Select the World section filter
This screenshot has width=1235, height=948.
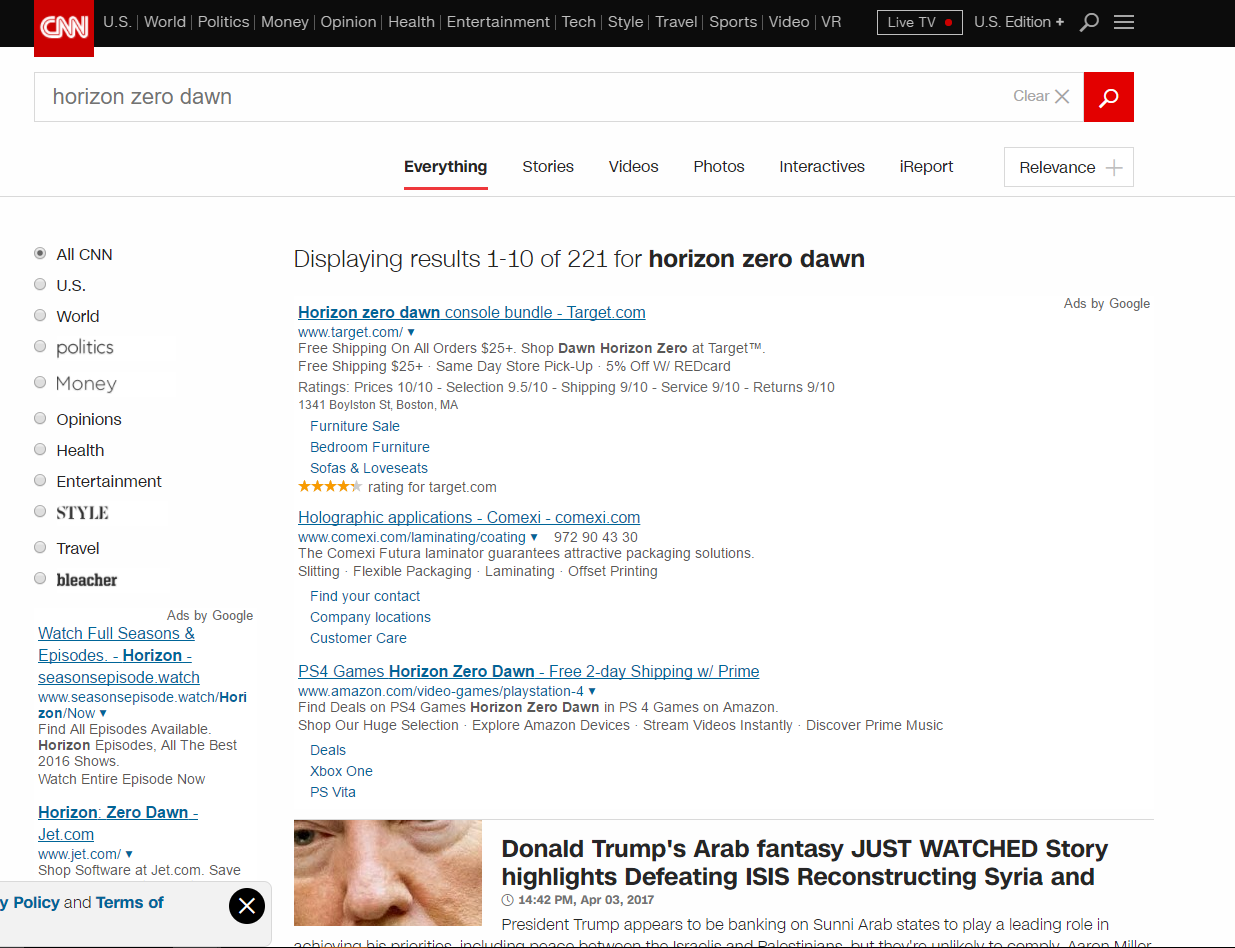40,316
